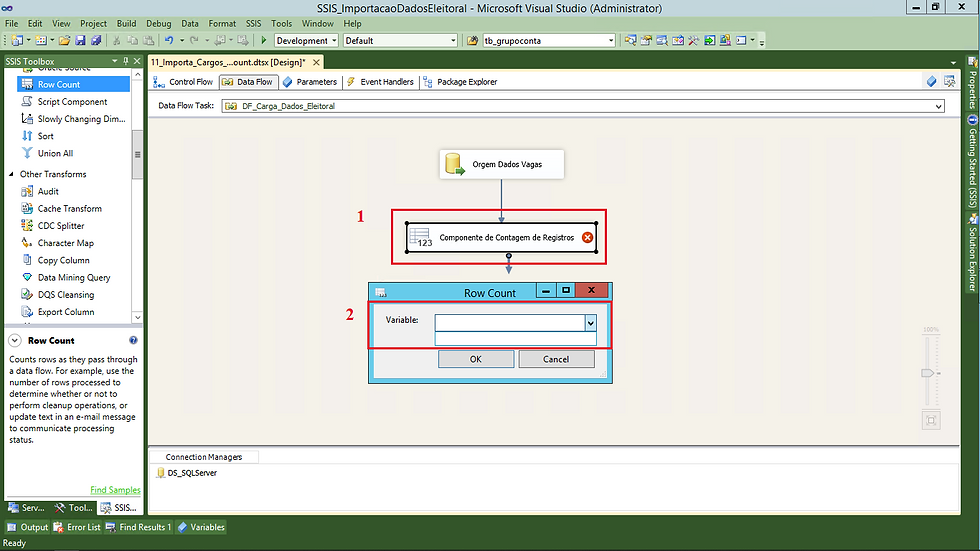Viewport: 980px width, 551px height.
Task: Click the Command Window toolbar icon
Action: [x=741, y=41]
